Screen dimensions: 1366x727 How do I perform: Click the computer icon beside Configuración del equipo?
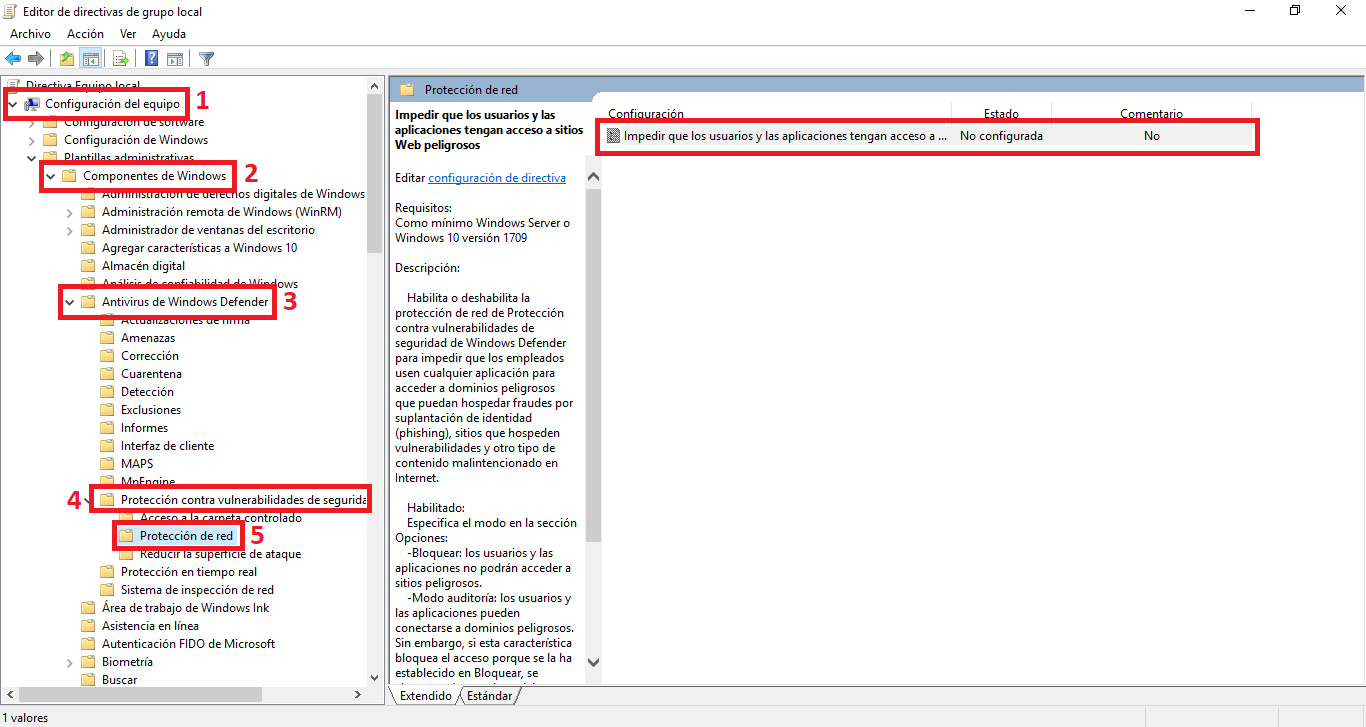pyautogui.click(x=32, y=104)
